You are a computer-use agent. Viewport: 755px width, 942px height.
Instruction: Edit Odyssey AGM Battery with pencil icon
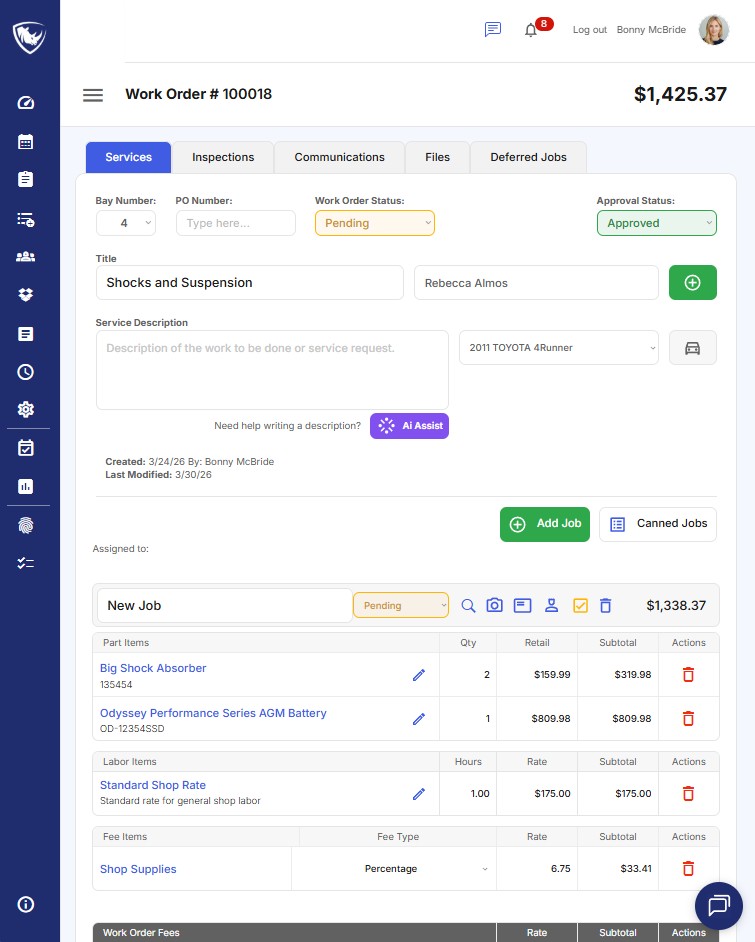(x=419, y=719)
